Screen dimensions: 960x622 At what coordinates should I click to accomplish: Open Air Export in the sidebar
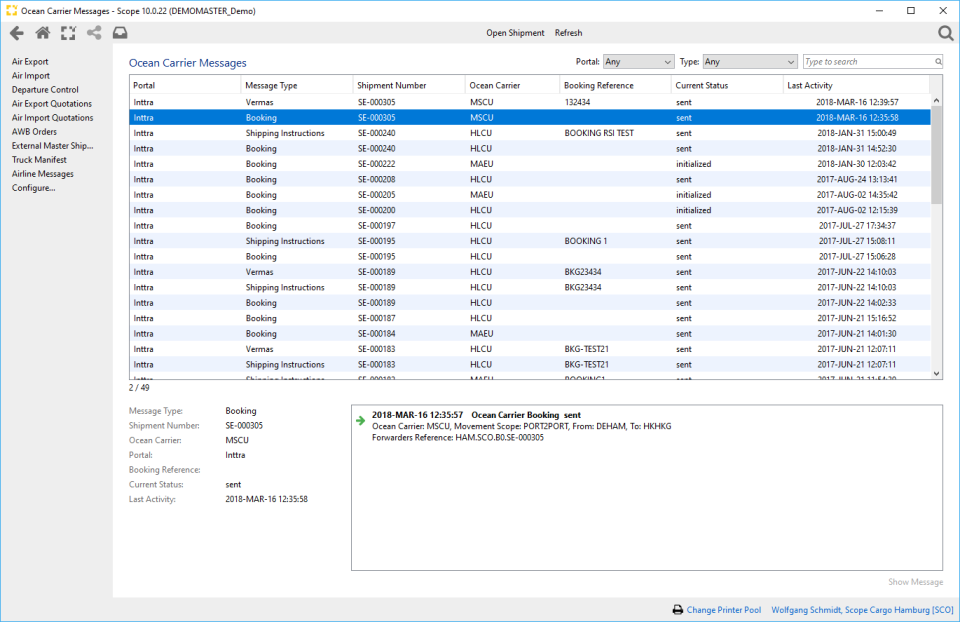tap(30, 62)
